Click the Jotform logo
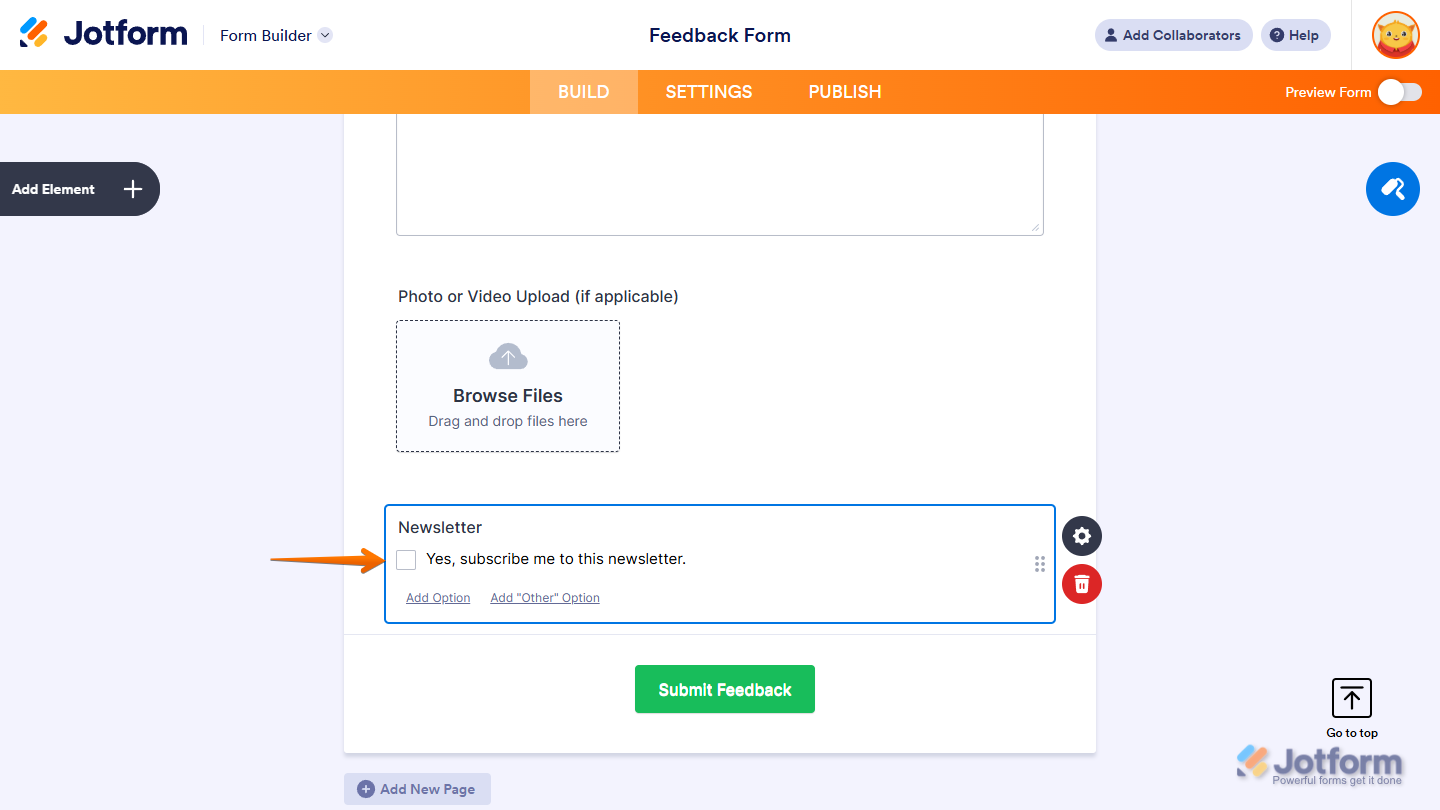The height and width of the screenshot is (810, 1440). 103,32
